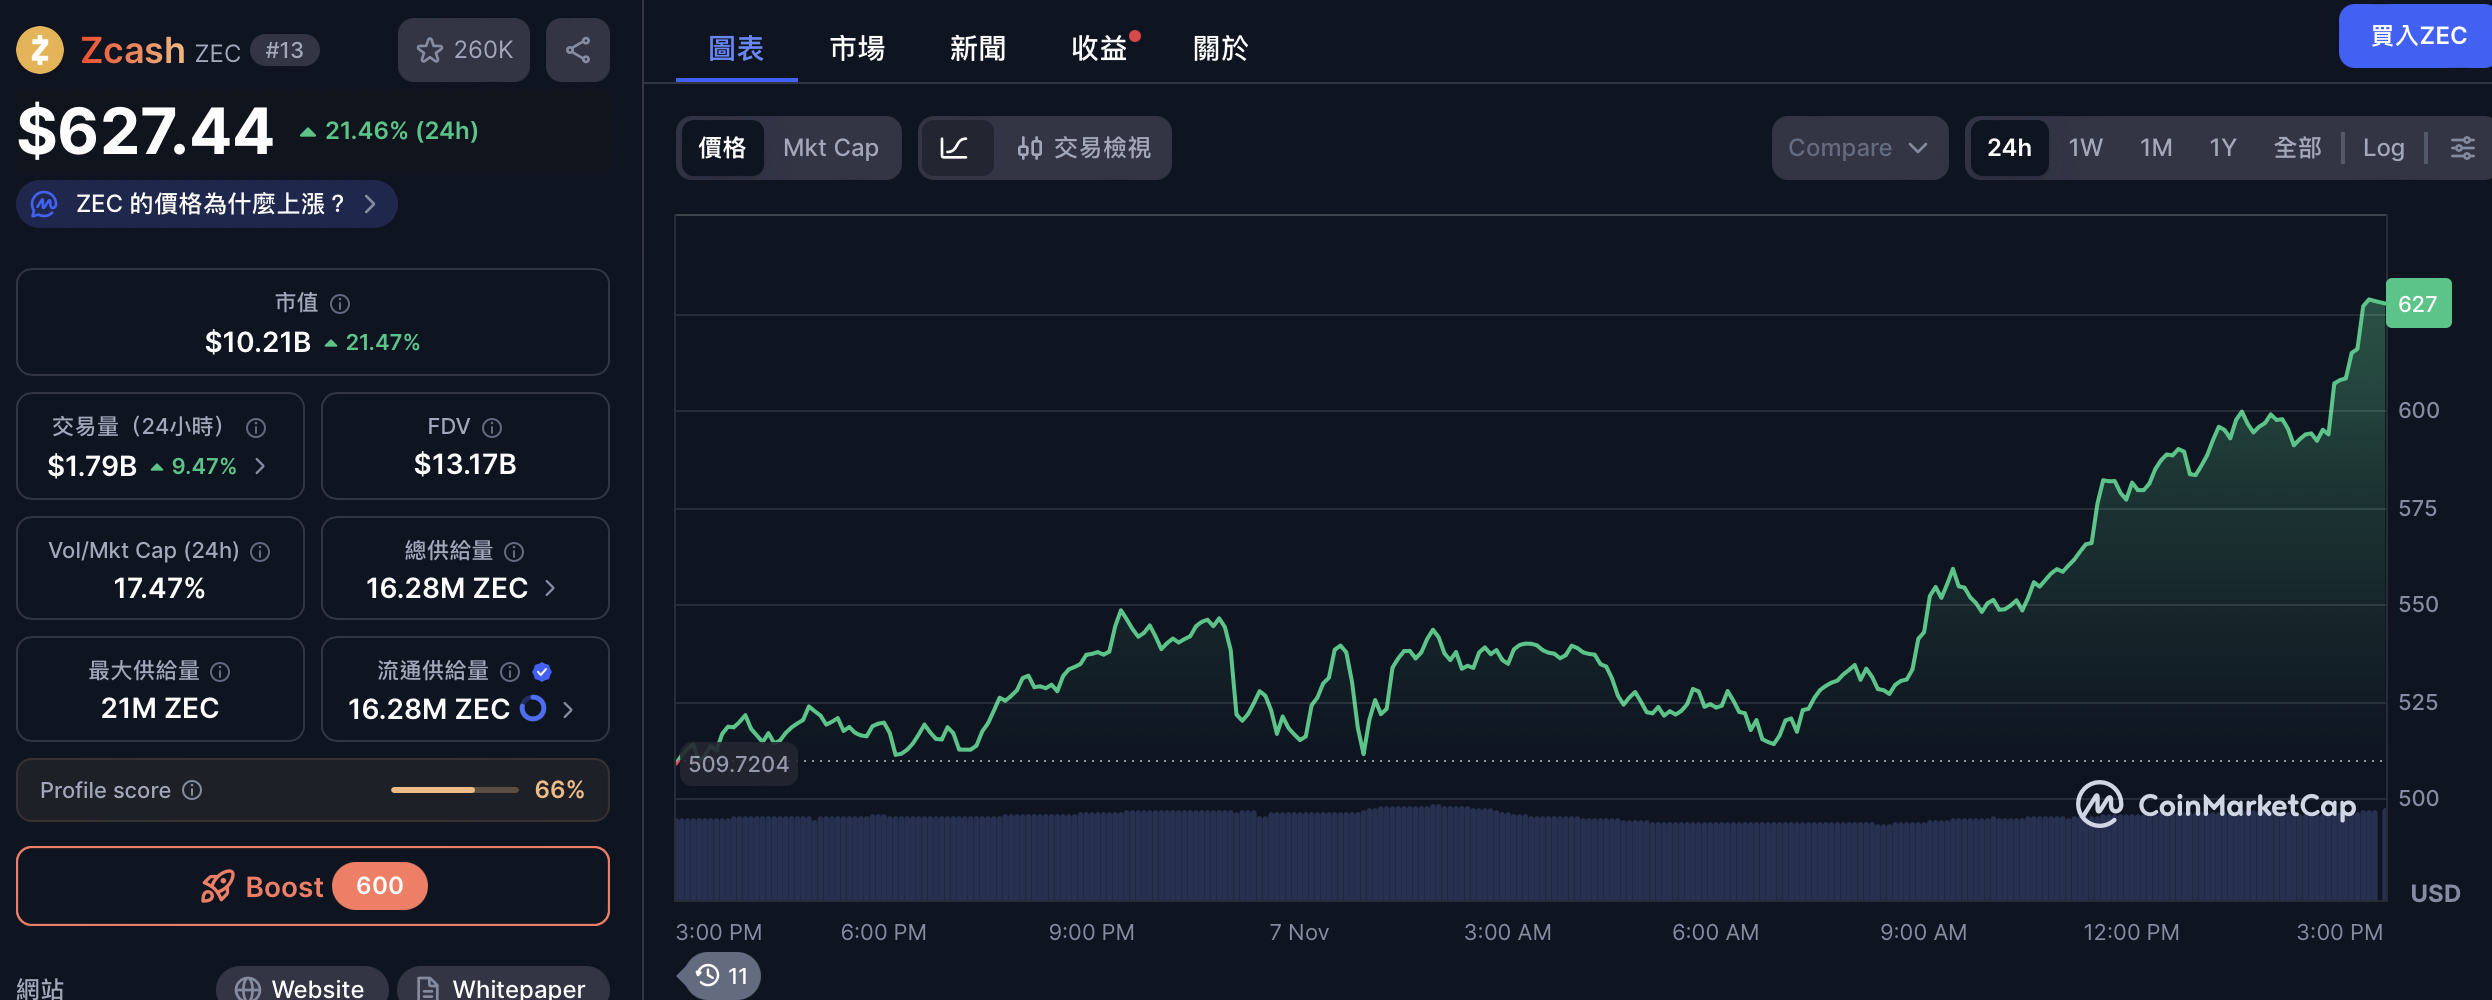Toggle the Log scale option
Image resolution: width=2492 pixels, height=1000 pixels.
pyautogui.click(x=2383, y=148)
